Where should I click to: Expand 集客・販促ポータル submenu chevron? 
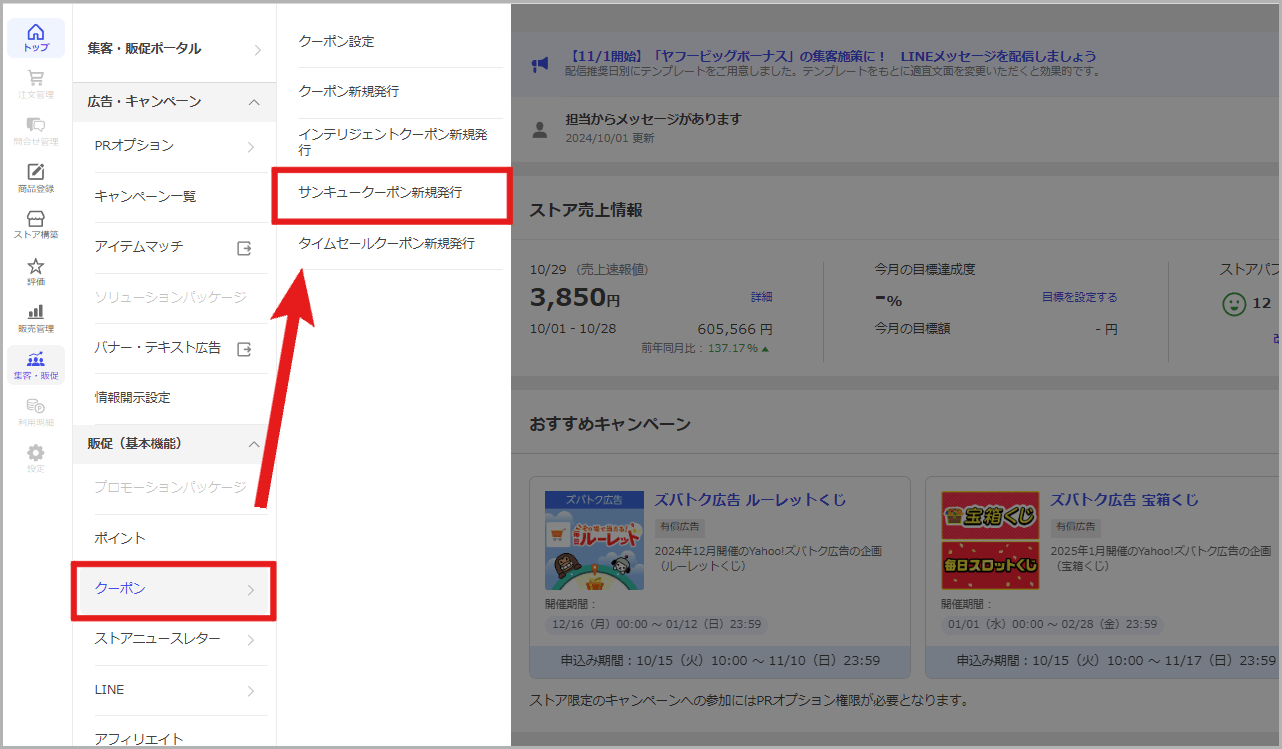[x=257, y=50]
